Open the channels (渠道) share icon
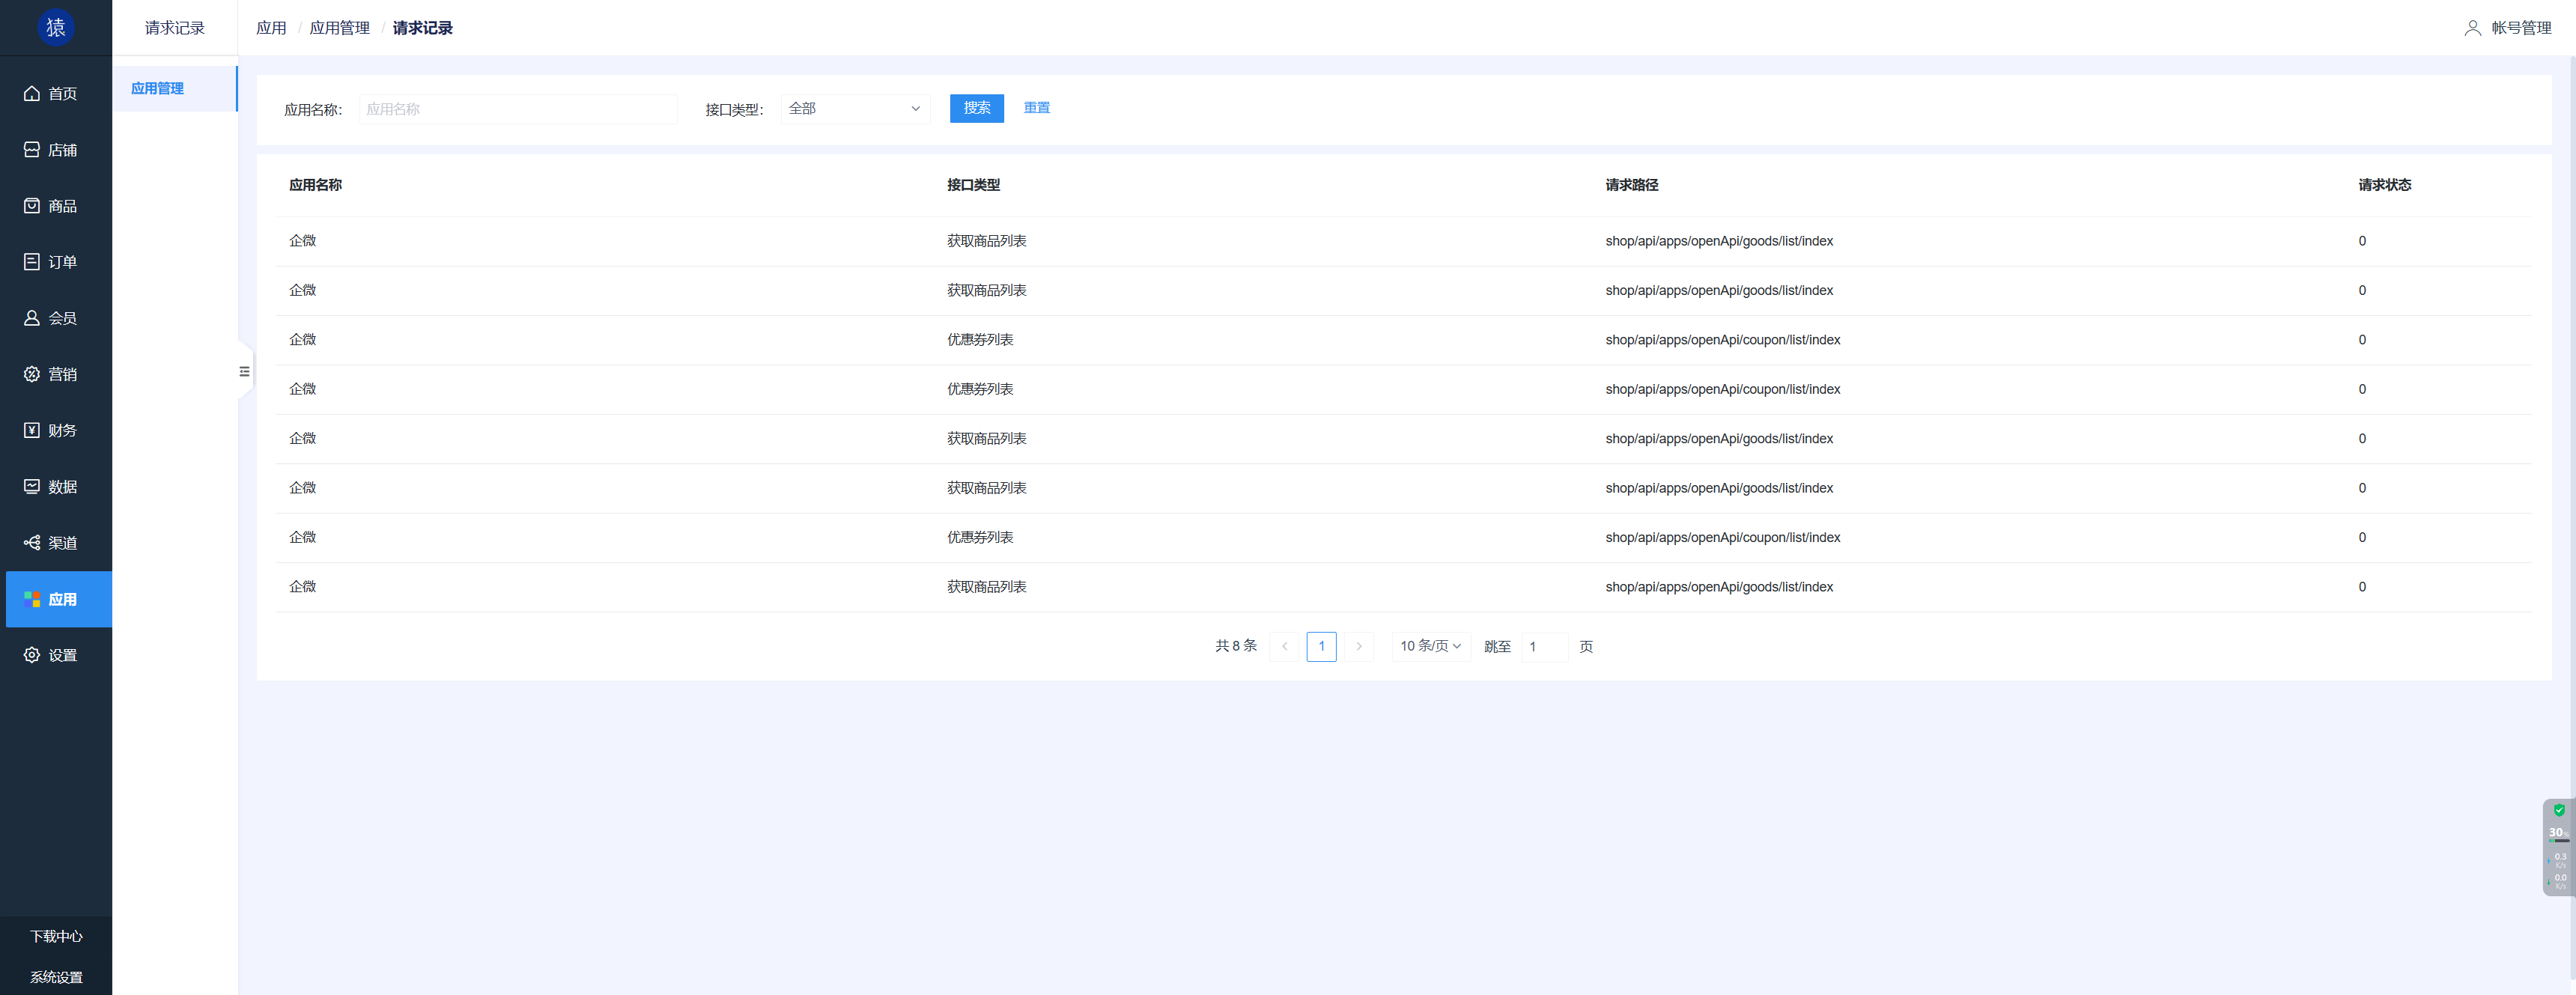2576x995 pixels. pyautogui.click(x=32, y=543)
